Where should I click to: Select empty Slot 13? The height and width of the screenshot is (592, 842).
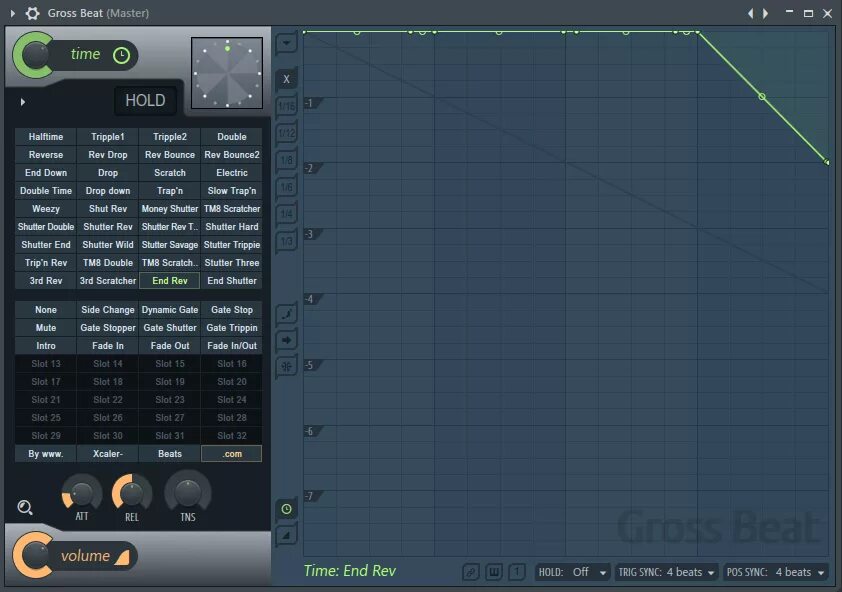click(x=46, y=364)
